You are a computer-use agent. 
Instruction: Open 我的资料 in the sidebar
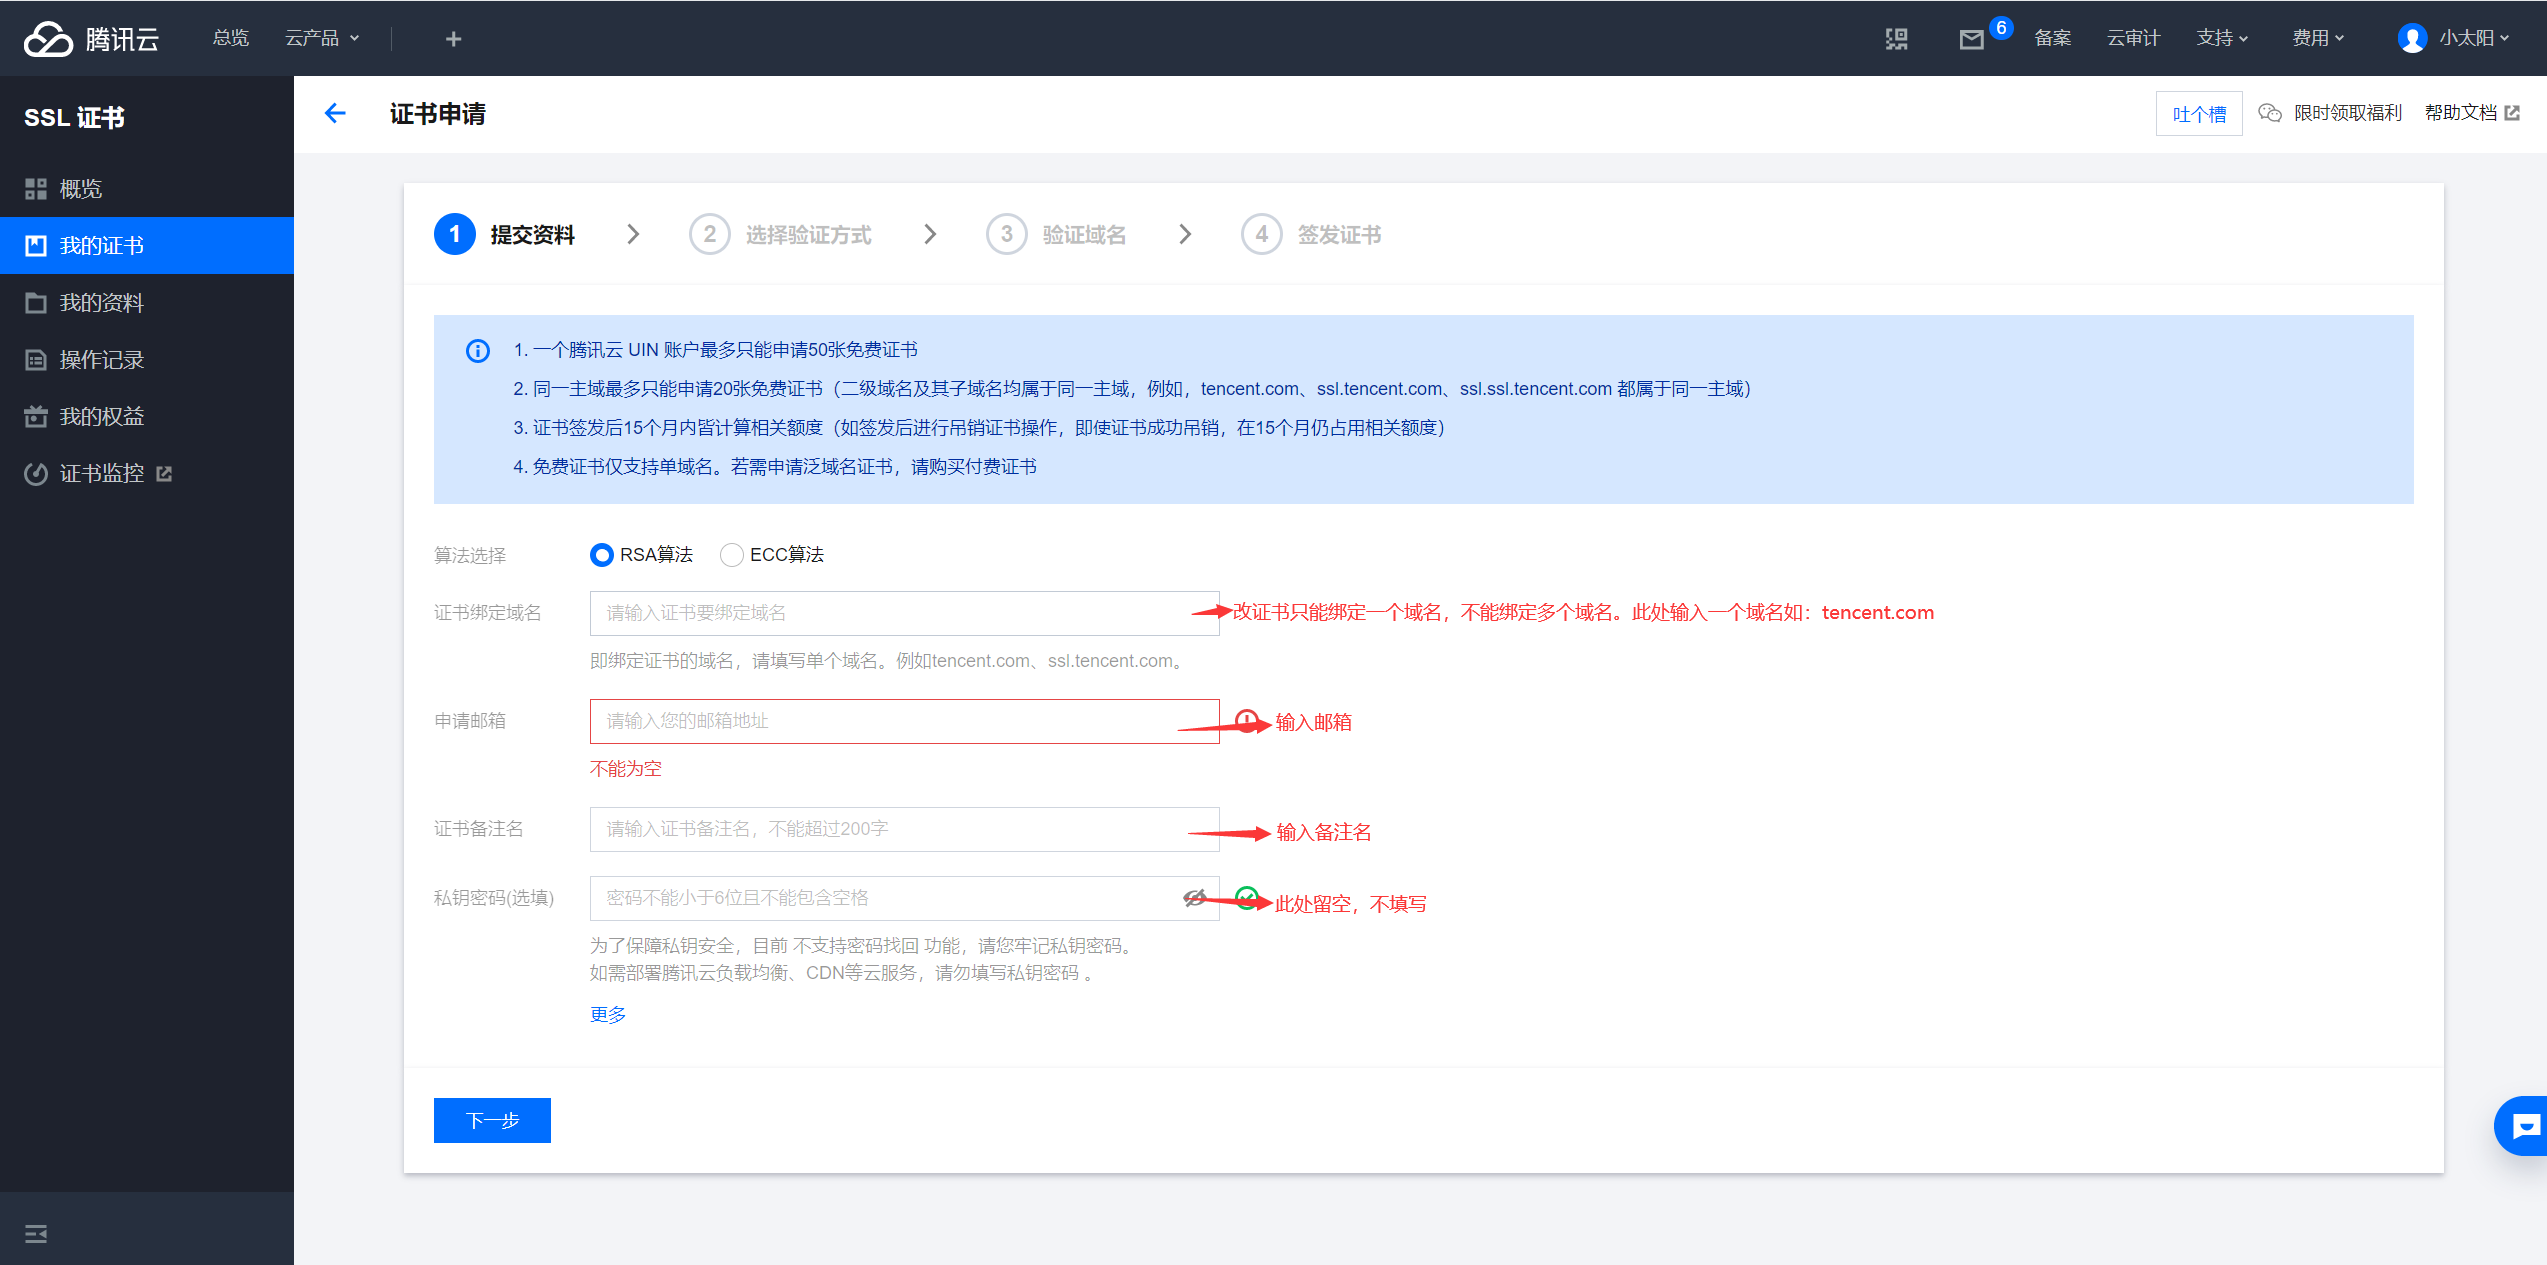click(x=101, y=303)
